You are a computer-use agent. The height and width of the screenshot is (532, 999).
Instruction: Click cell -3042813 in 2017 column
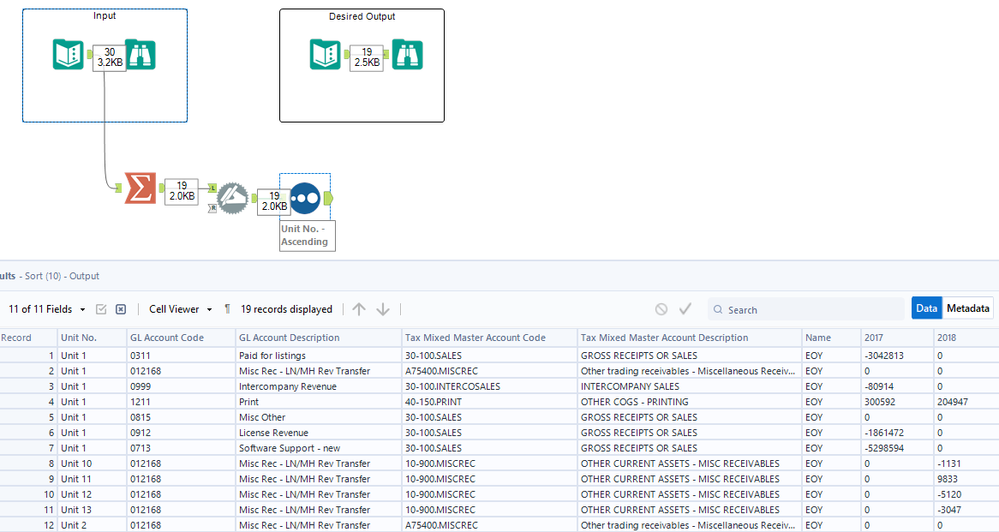897,356
